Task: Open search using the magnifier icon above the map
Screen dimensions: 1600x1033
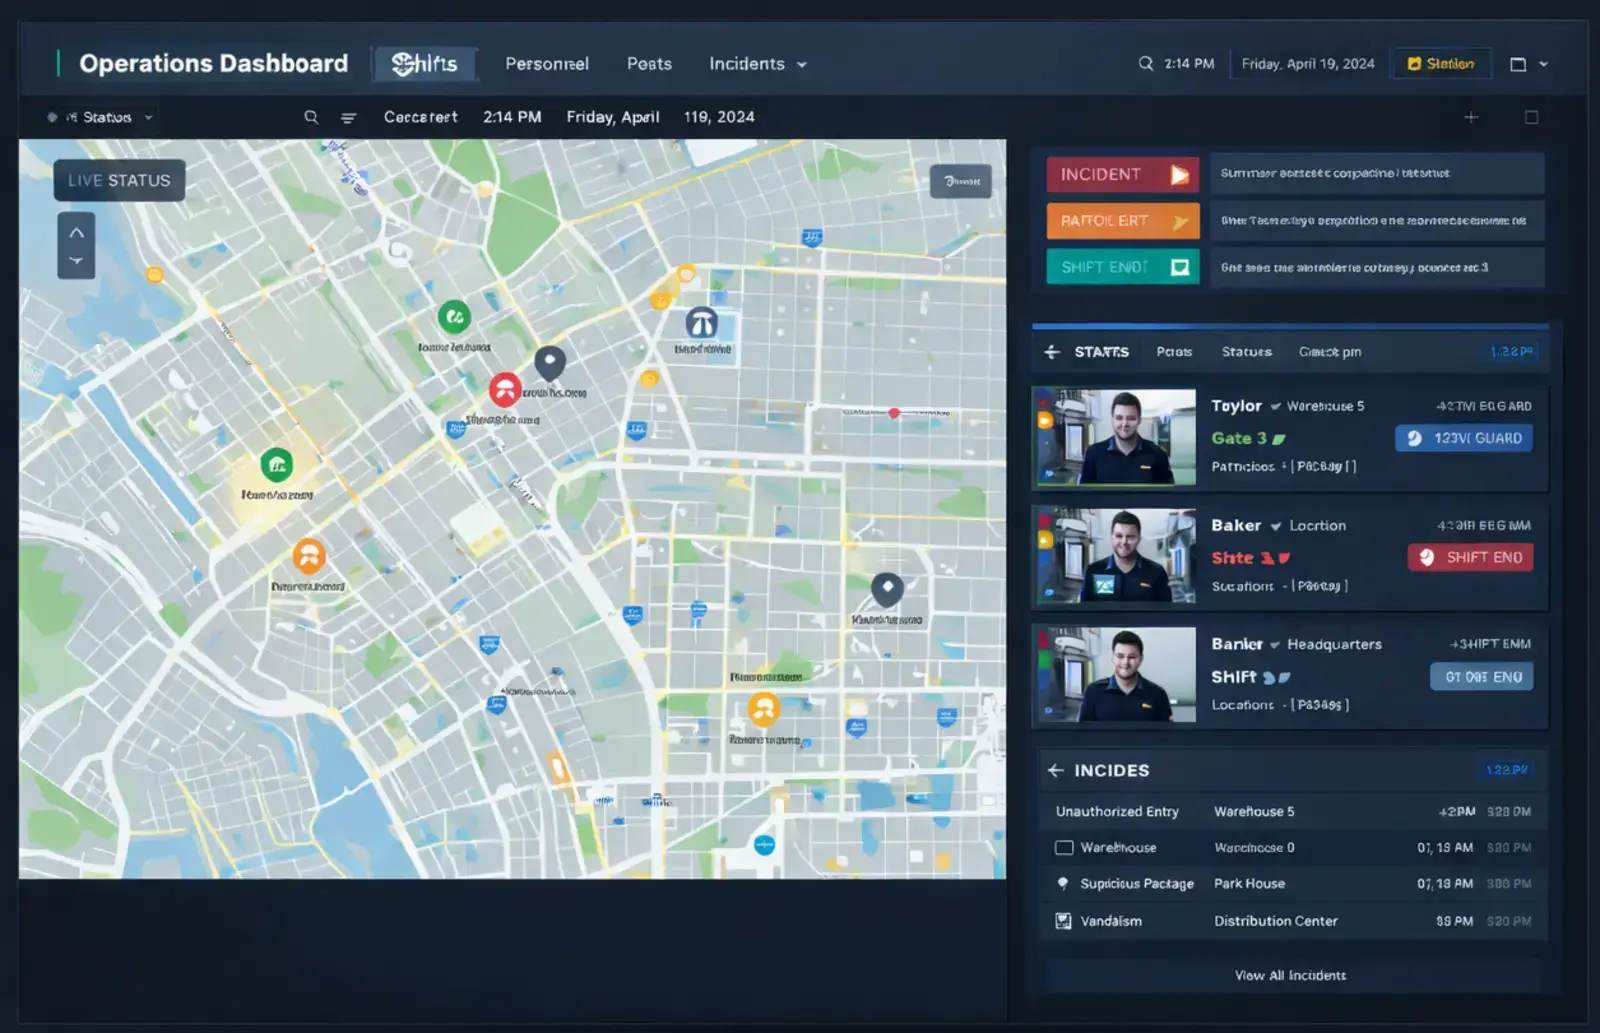Action: (311, 116)
